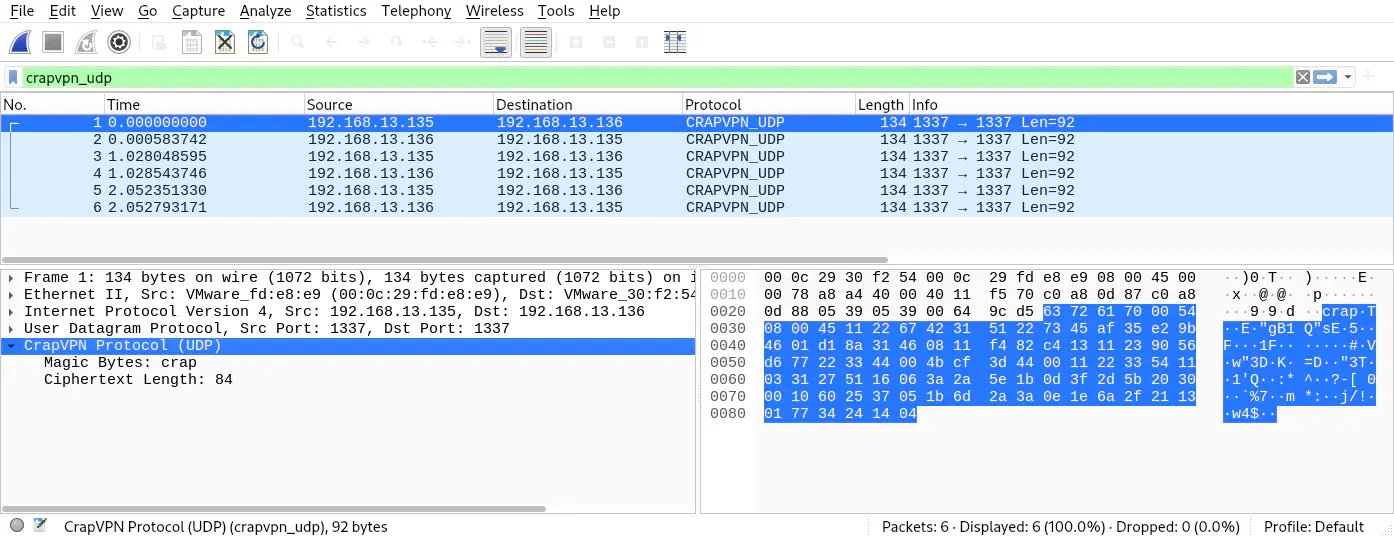Click the resize columns toolbar icon
The image size is (1394, 537).
(675, 42)
